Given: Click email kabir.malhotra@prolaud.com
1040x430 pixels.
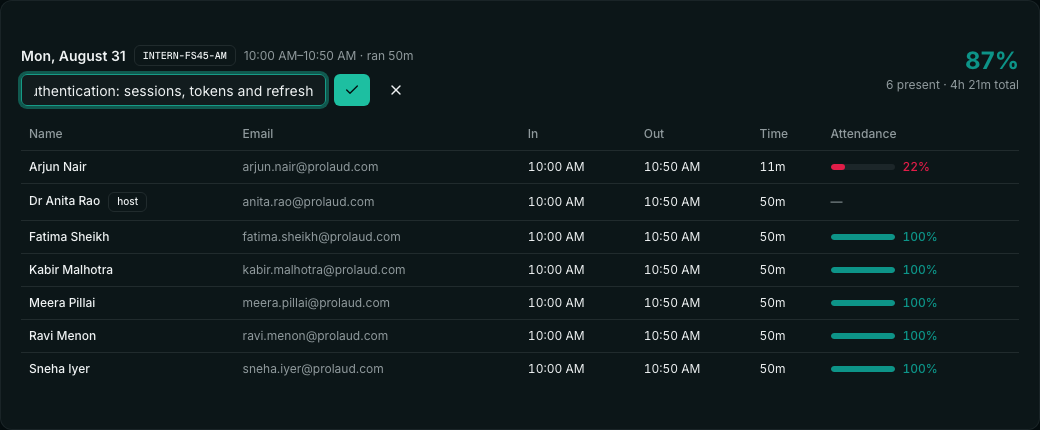Looking at the screenshot, I should pyautogui.click(x=324, y=270).
